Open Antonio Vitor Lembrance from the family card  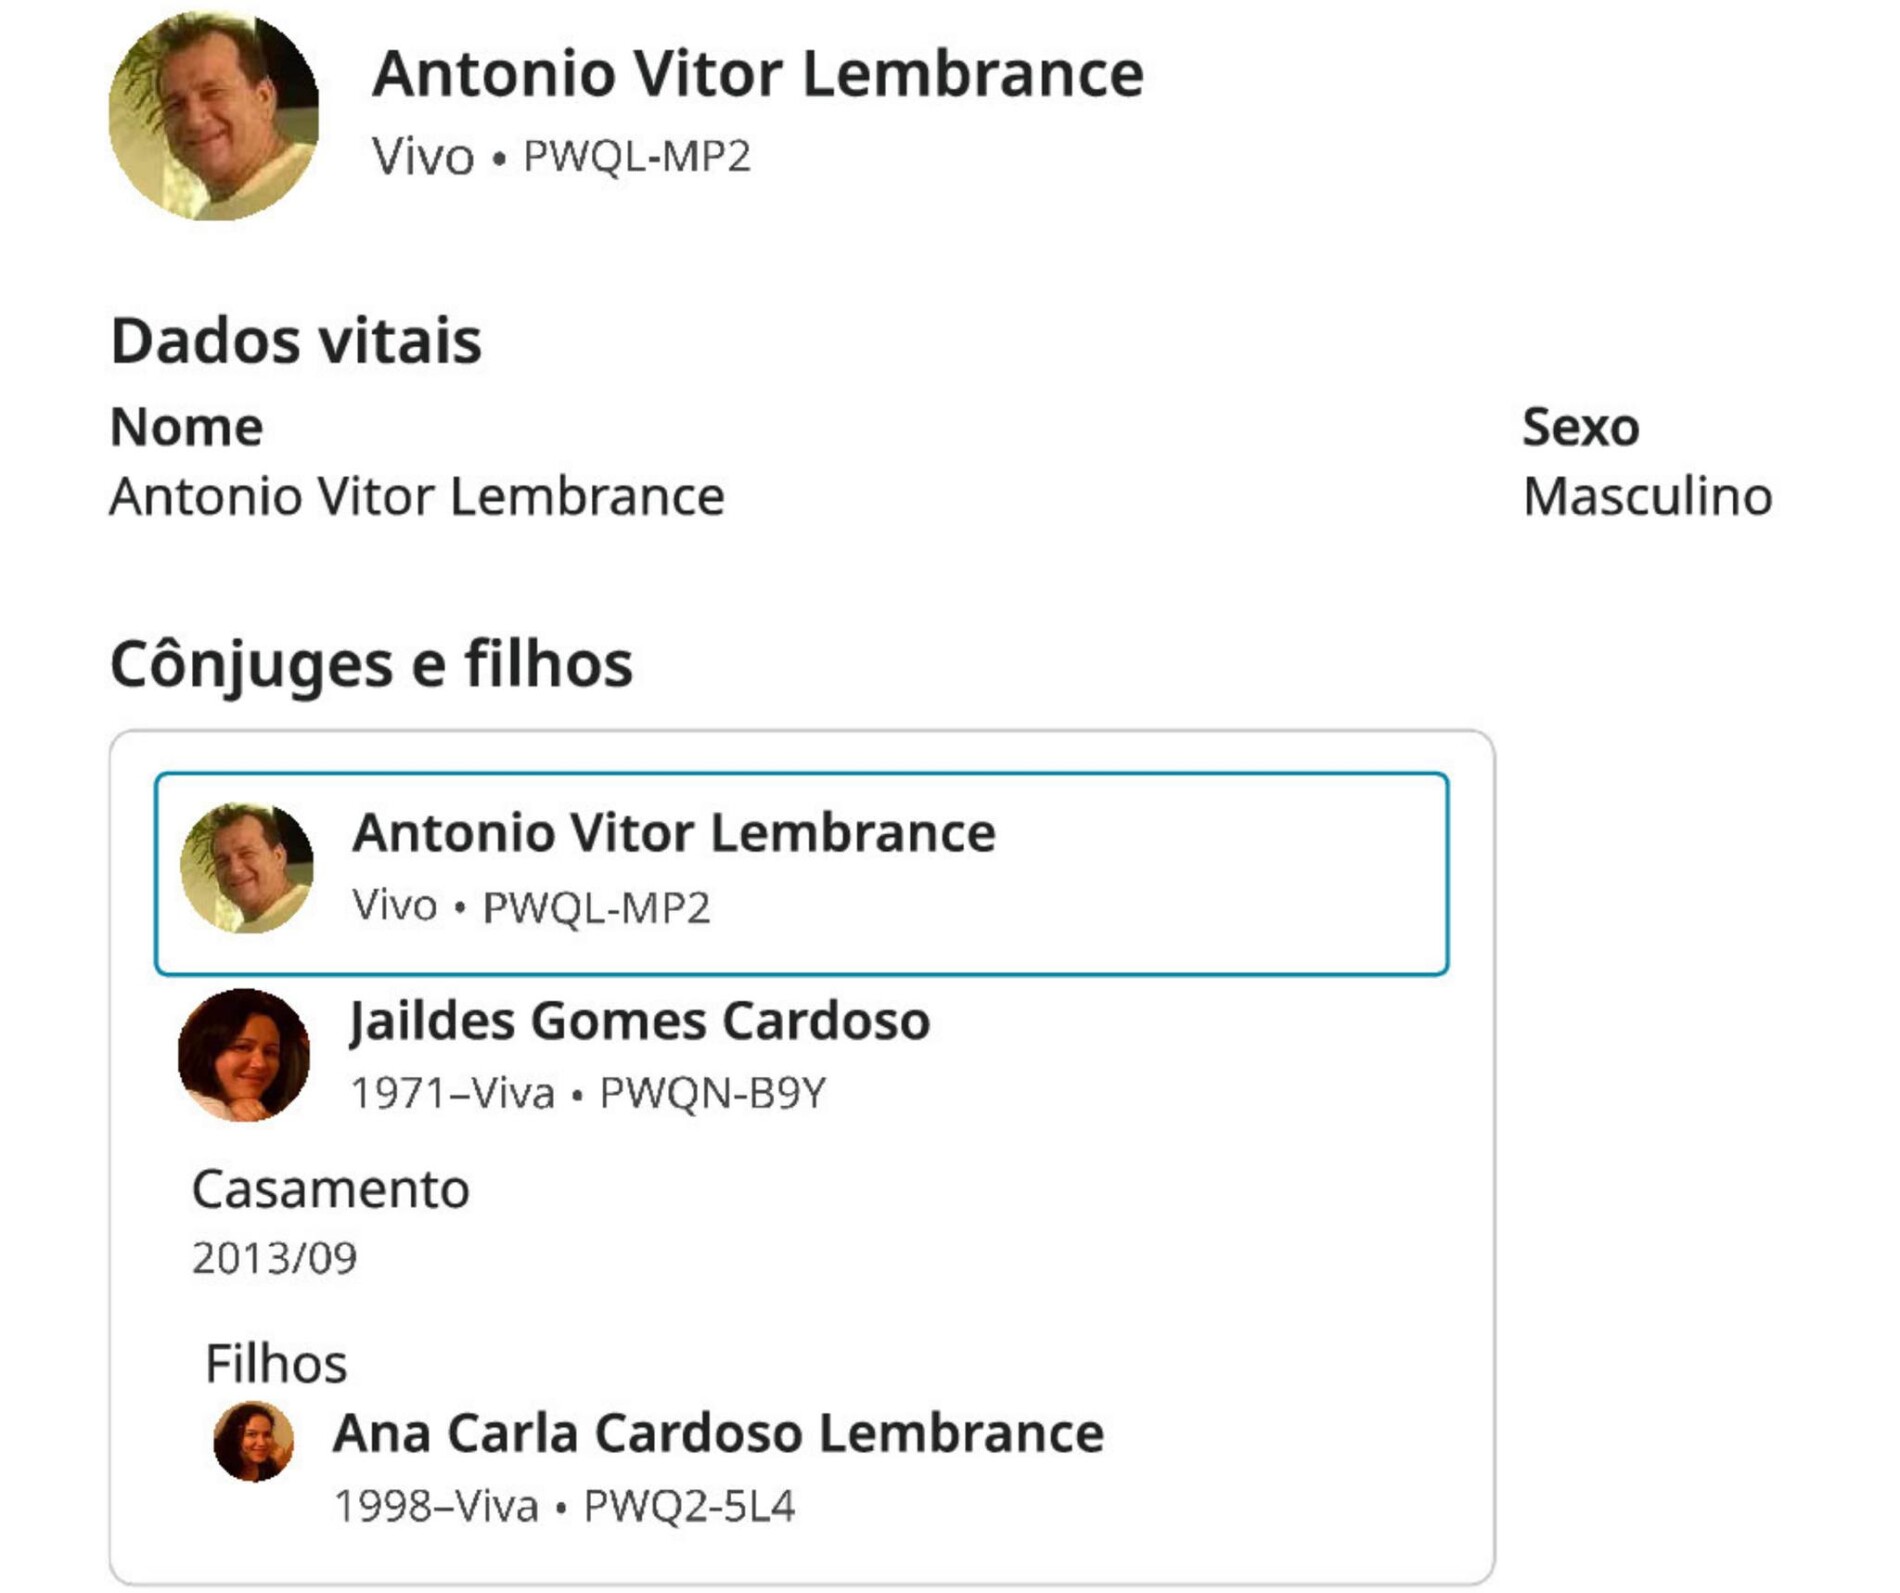click(673, 832)
